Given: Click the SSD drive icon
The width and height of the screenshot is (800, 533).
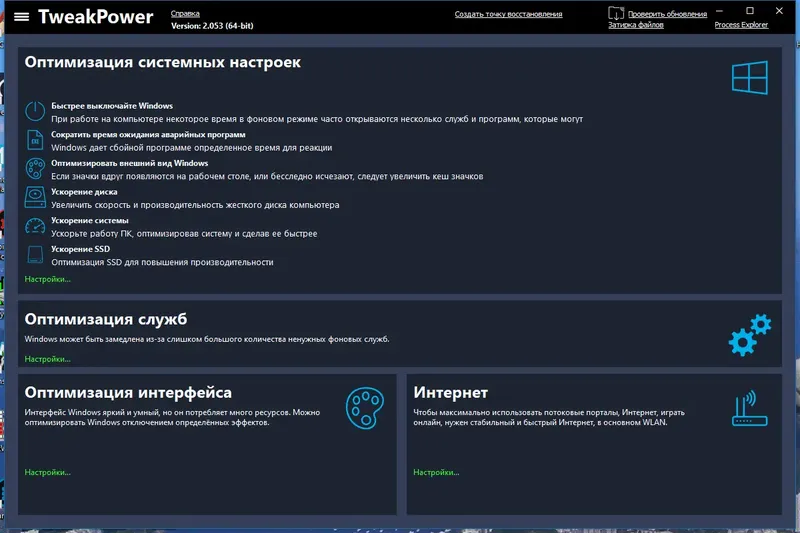Looking at the screenshot, I should pyautogui.click(x=35, y=255).
